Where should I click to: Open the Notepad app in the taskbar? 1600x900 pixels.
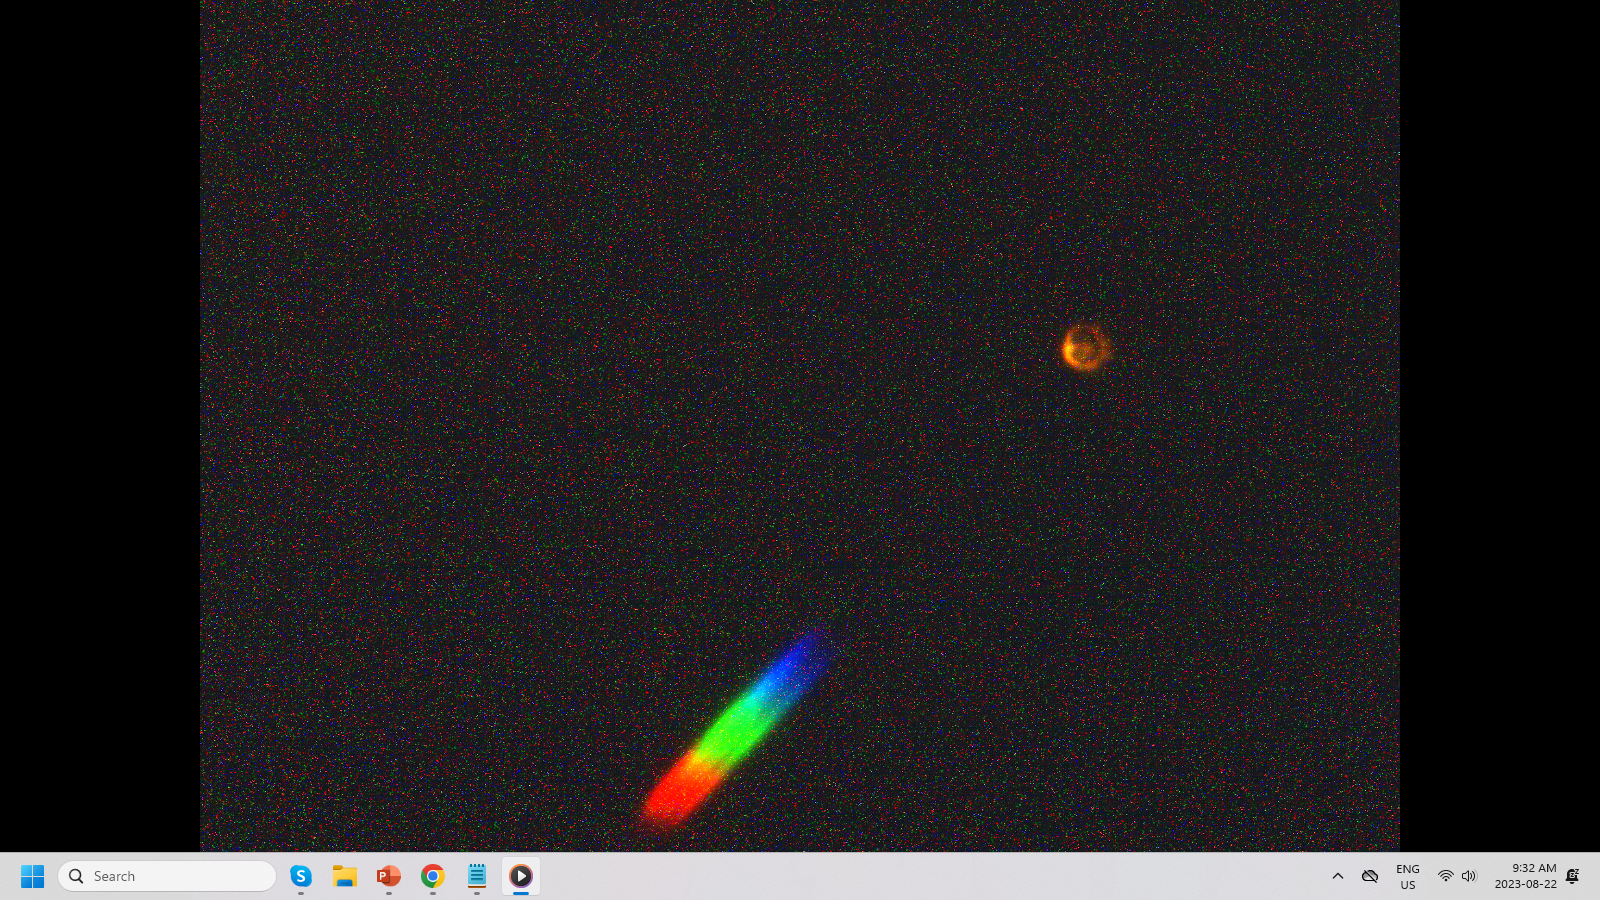click(477, 876)
